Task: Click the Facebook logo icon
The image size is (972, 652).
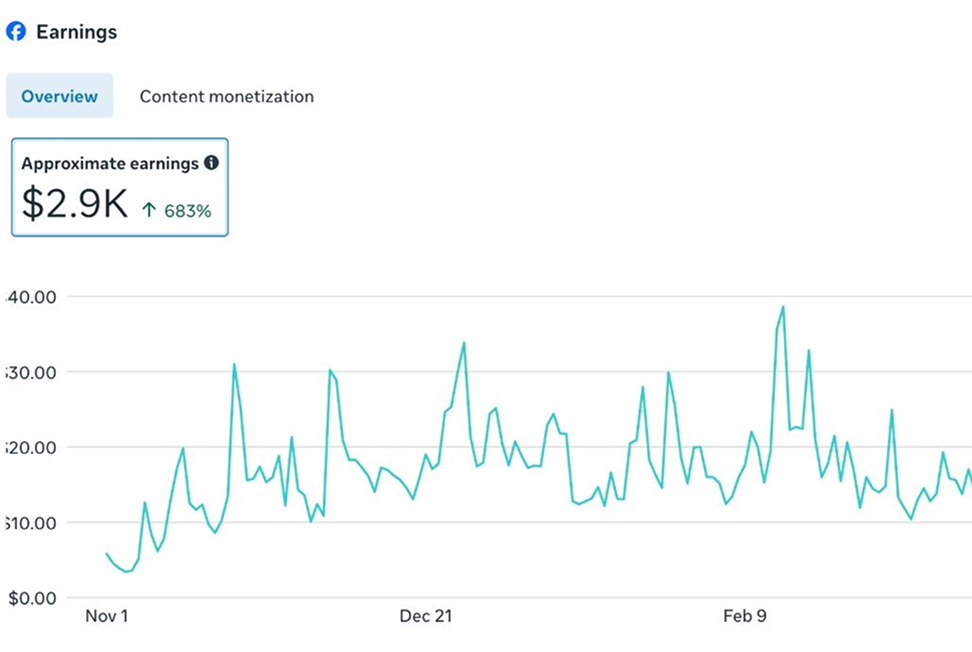Action: pos(16,31)
